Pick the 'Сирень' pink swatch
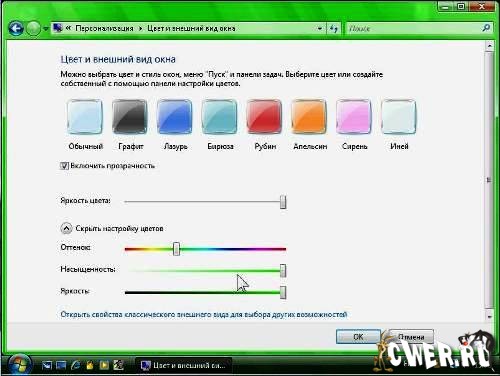The image size is (500, 376). pos(354,117)
